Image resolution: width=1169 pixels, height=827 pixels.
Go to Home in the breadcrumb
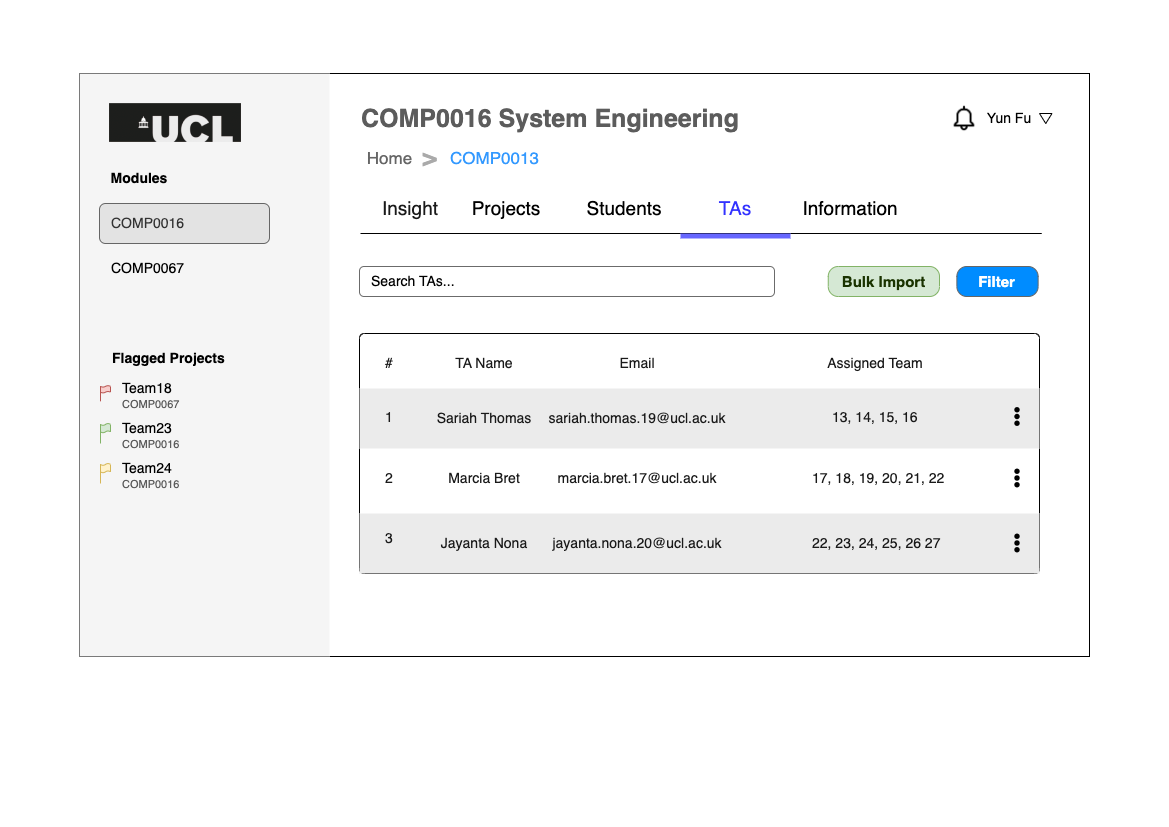pyautogui.click(x=389, y=159)
